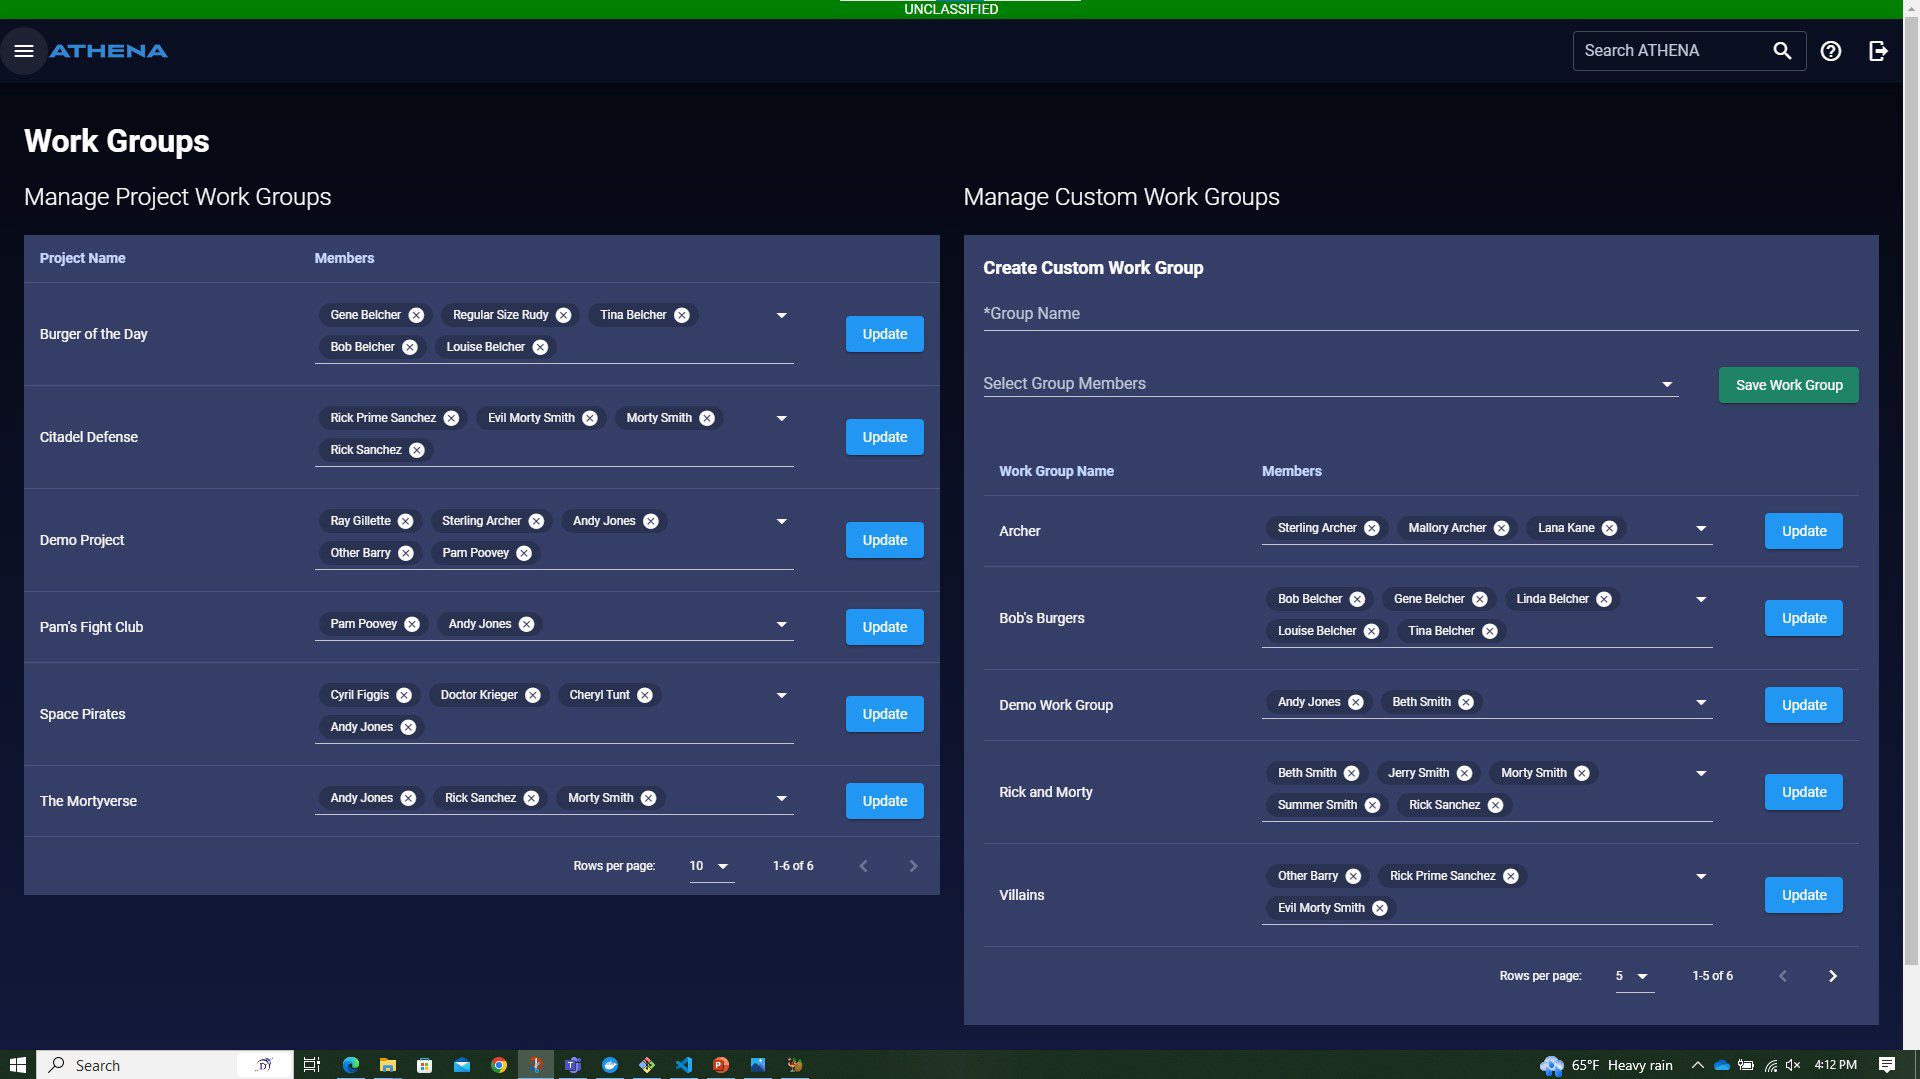Remove Ray Gillette from Demo Project

pos(405,521)
